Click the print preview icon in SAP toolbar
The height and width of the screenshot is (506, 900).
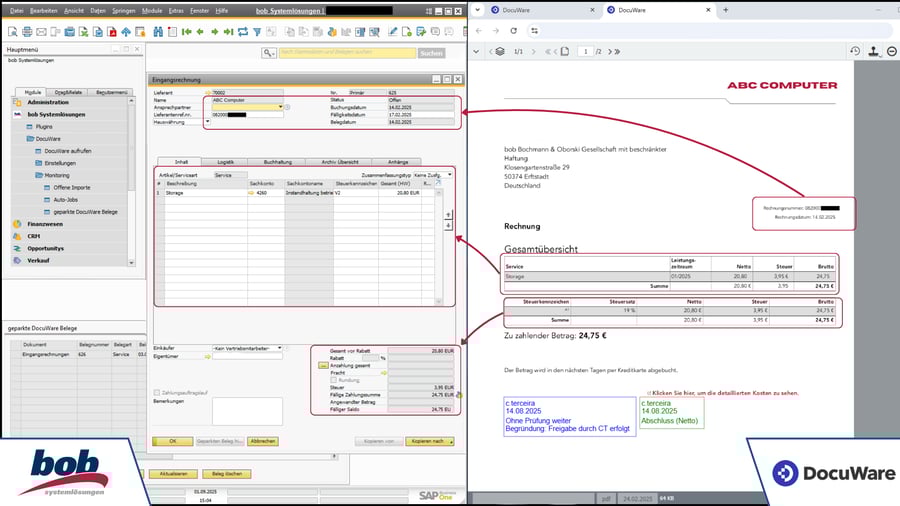click(x=13, y=32)
